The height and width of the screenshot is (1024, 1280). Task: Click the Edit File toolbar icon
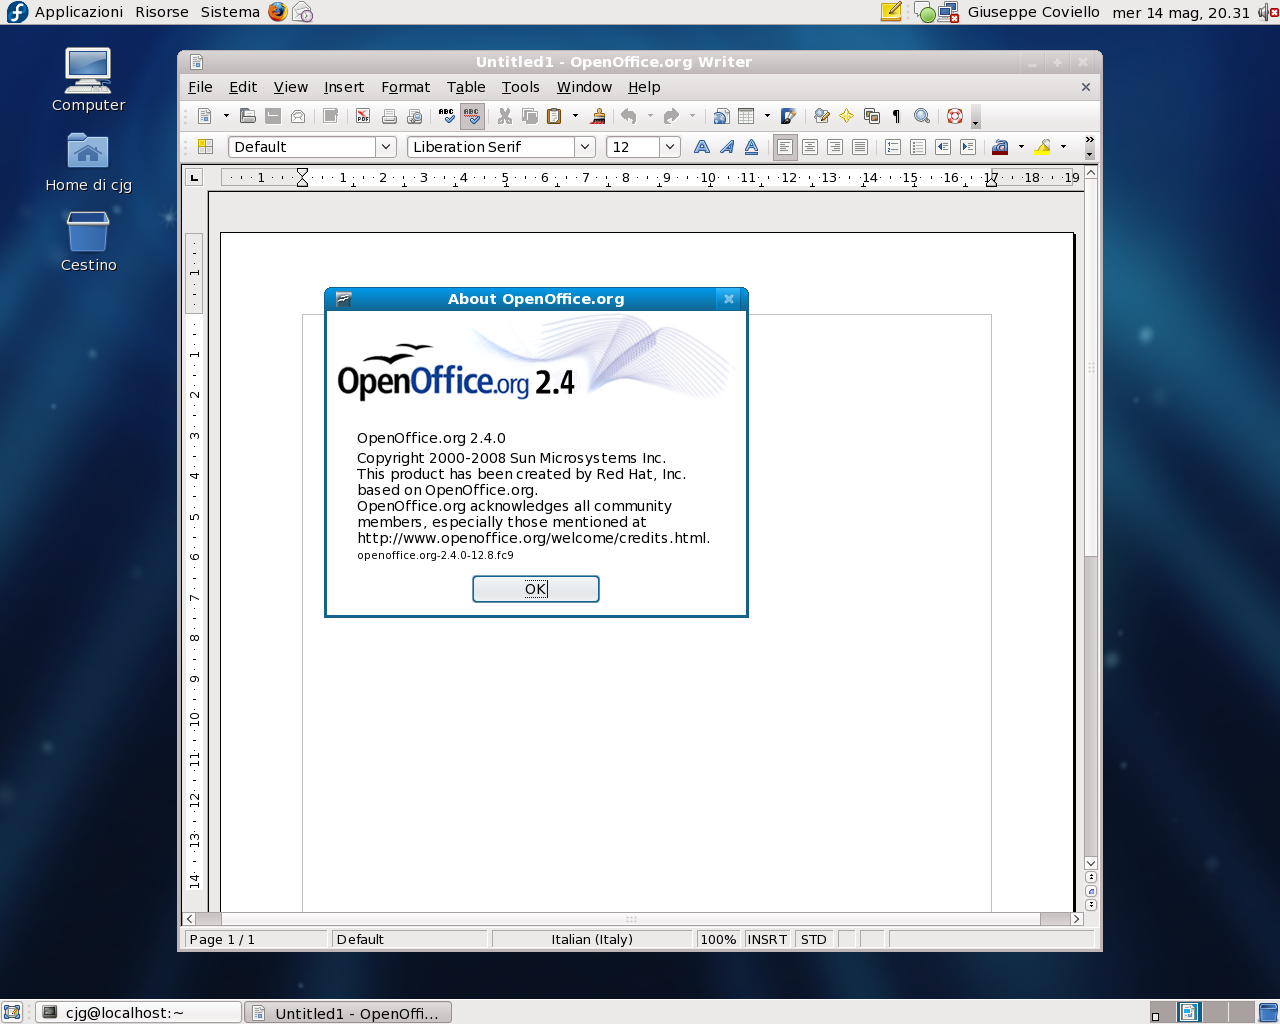tap(331, 116)
